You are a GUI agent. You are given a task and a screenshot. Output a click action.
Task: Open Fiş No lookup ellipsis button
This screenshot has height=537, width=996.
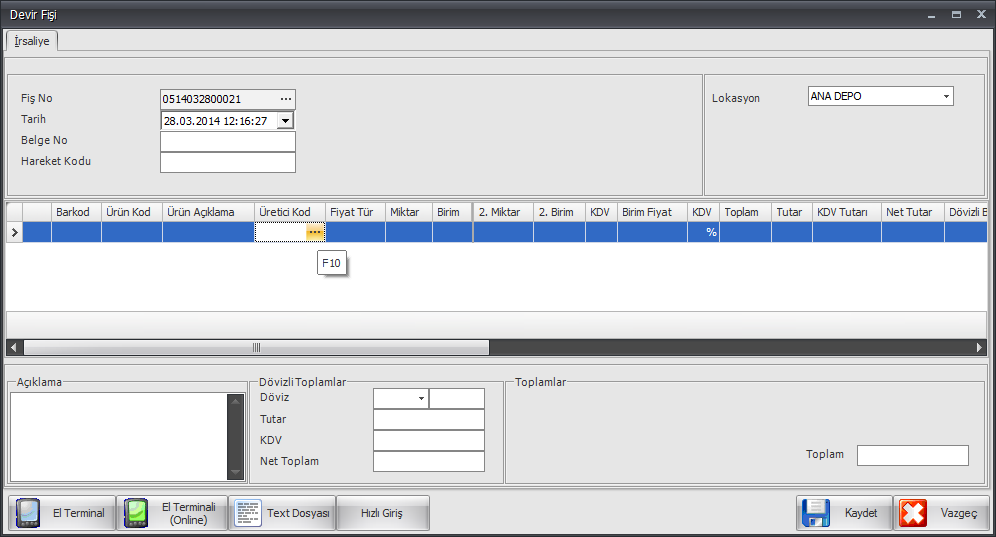(x=286, y=99)
